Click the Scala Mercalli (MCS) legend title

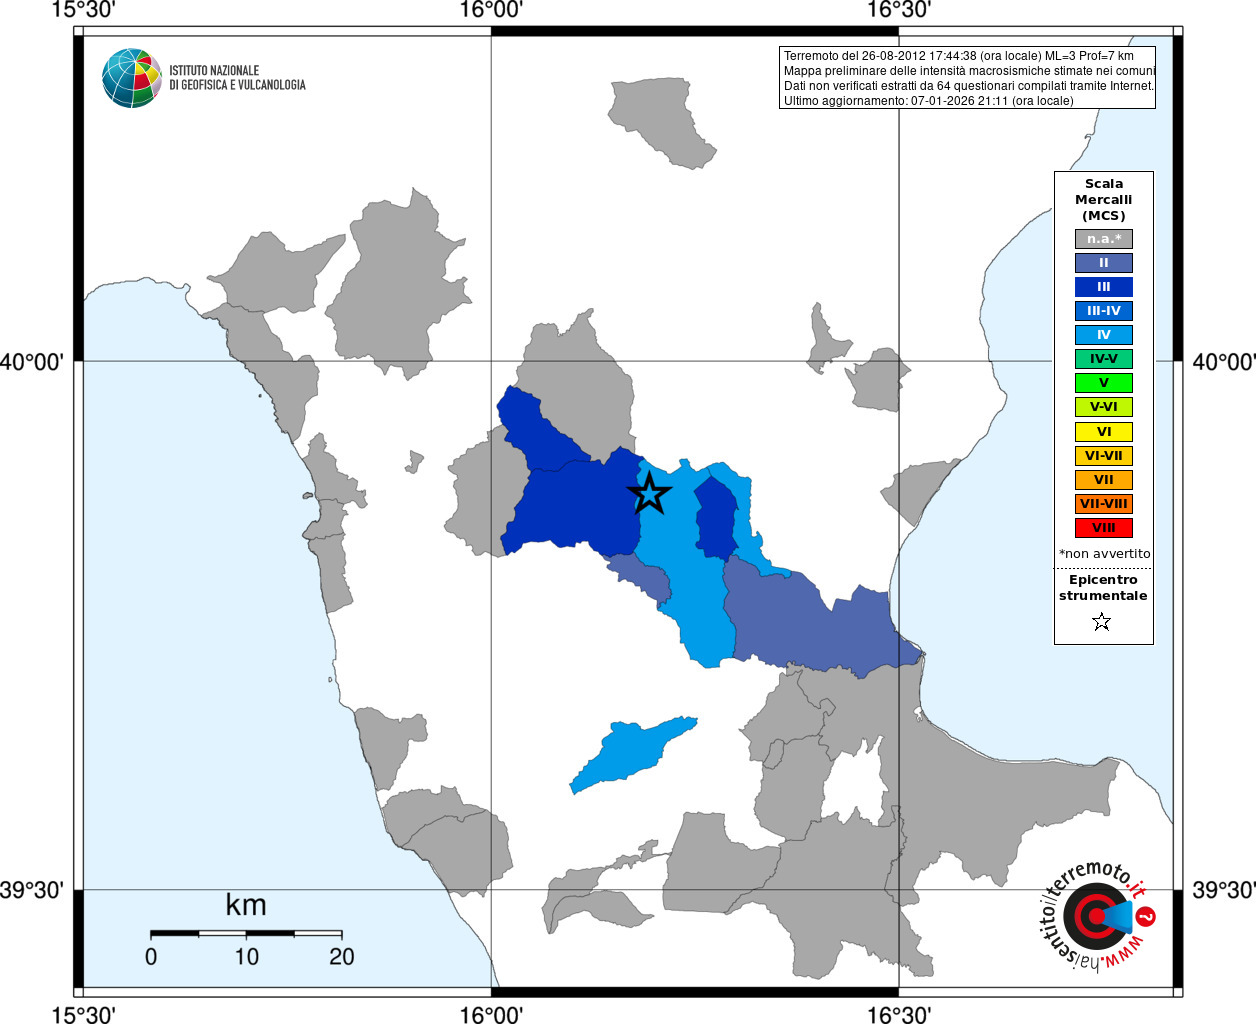[1104, 200]
